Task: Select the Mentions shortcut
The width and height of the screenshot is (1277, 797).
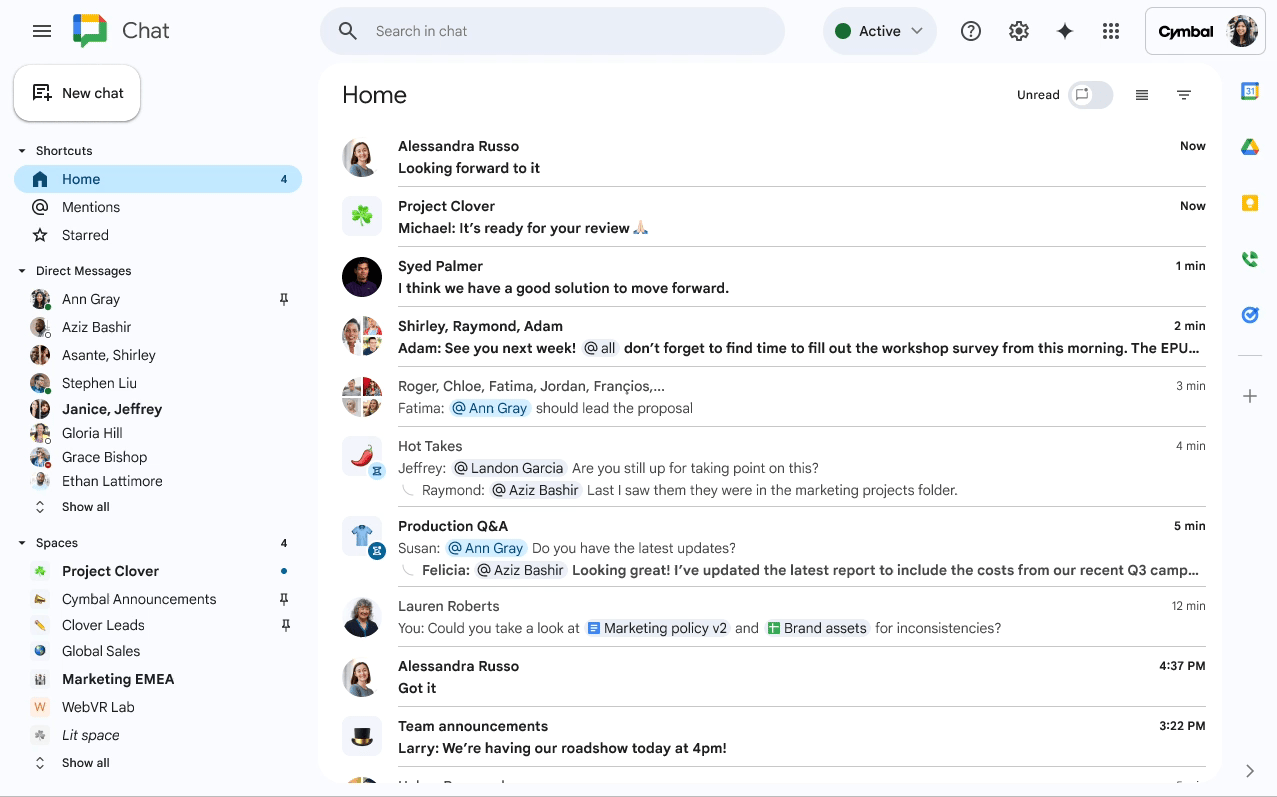Action: coord(91,207)
